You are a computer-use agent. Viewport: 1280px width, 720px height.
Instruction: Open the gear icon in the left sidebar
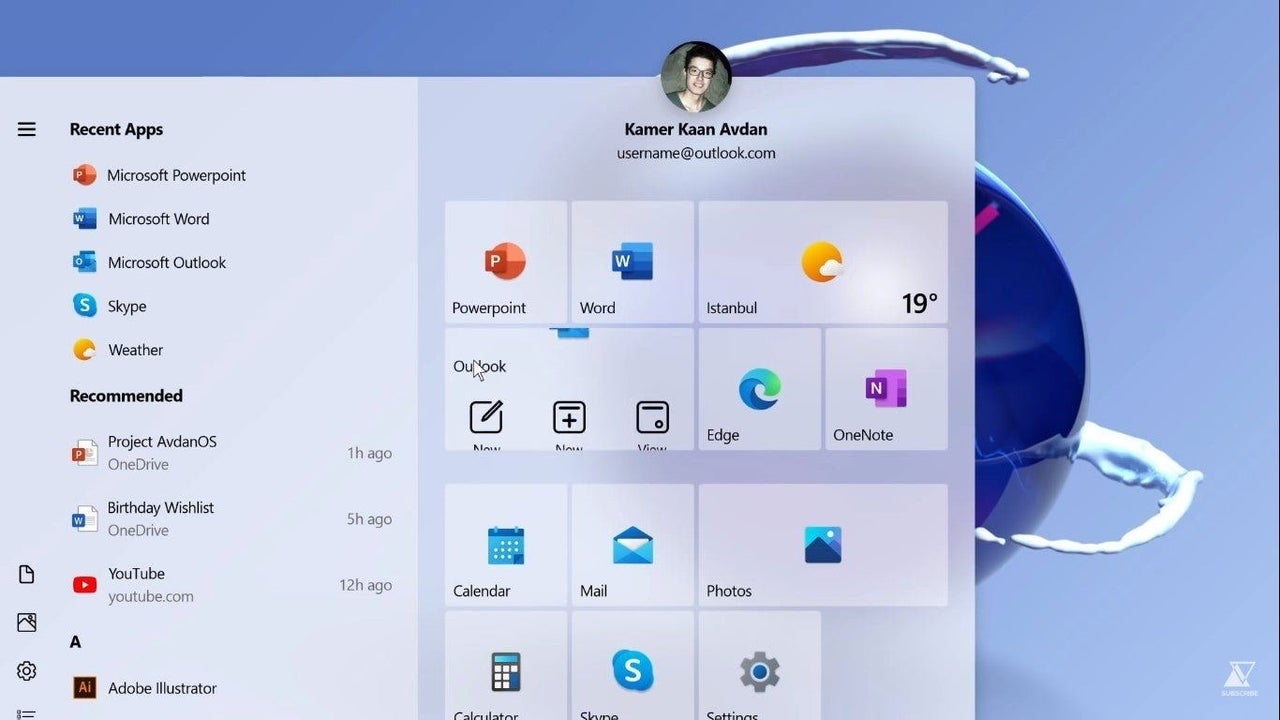pos(27,670)
